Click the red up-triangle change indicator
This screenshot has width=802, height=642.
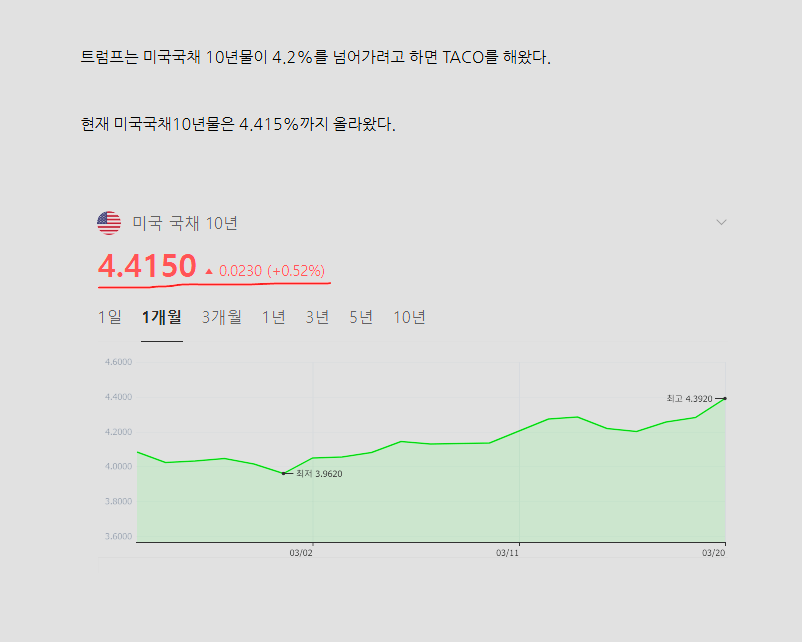pyautogui.click(x=209, y=271)
